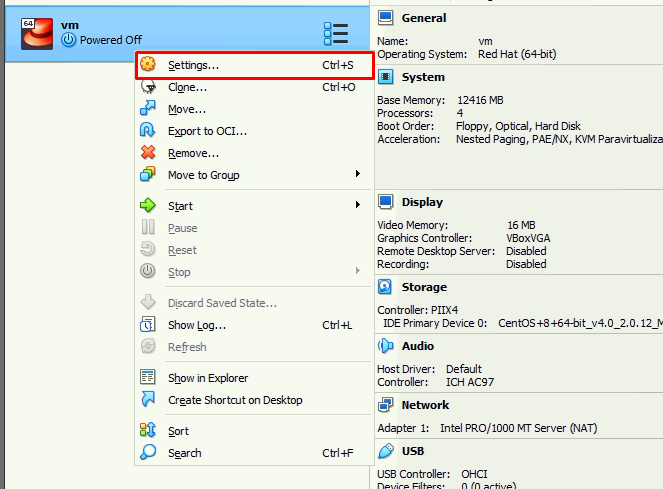Click the Create Shortcut icon
The height and width of the screenshot is (489, 663).
click(x=148, y=399)
